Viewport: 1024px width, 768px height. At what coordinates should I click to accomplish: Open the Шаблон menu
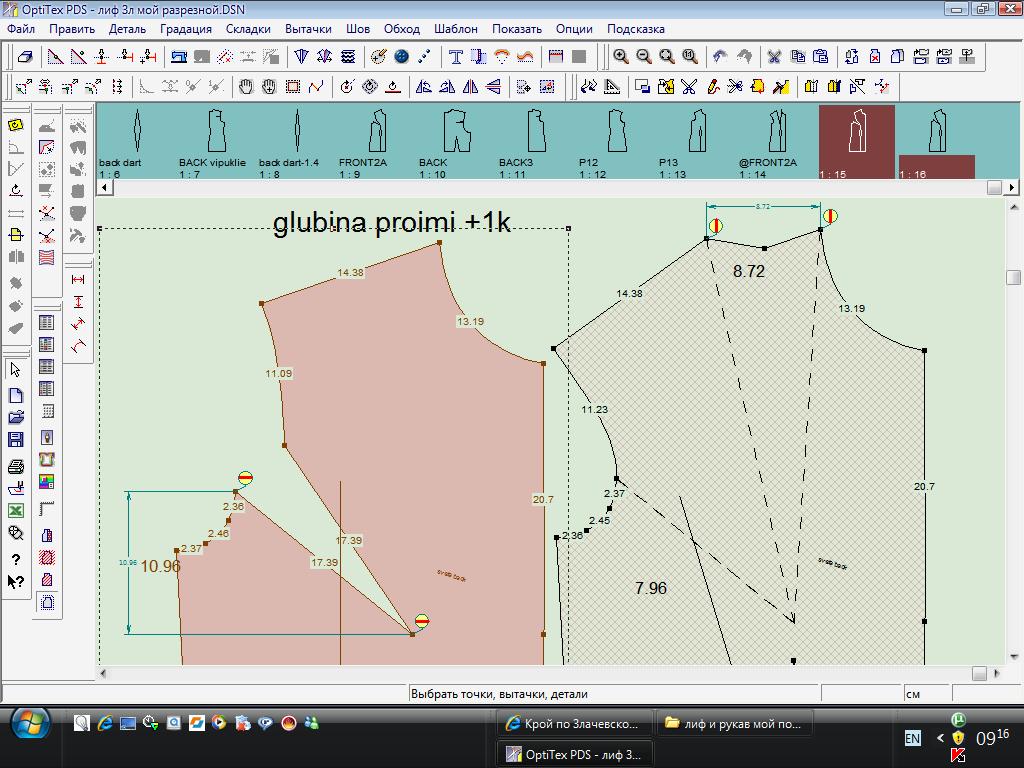click(454, 29)
